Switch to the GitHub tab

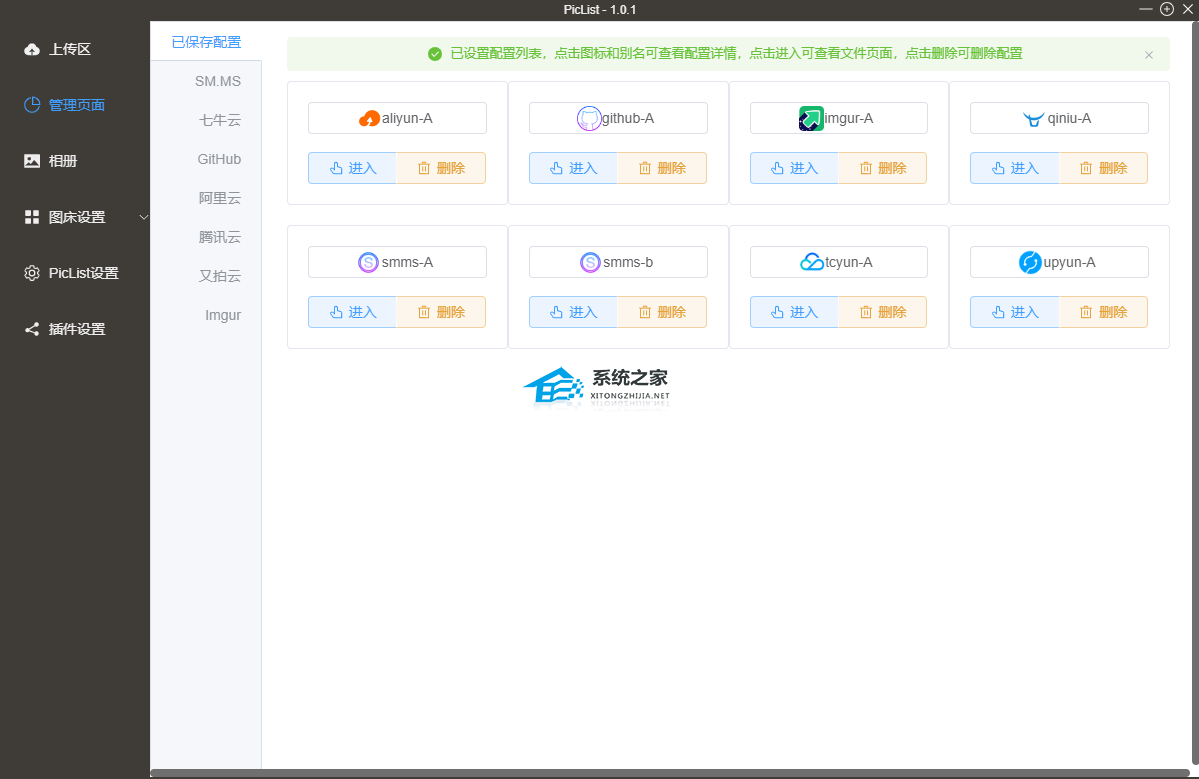pyautogui.click(x=219, y=159)
